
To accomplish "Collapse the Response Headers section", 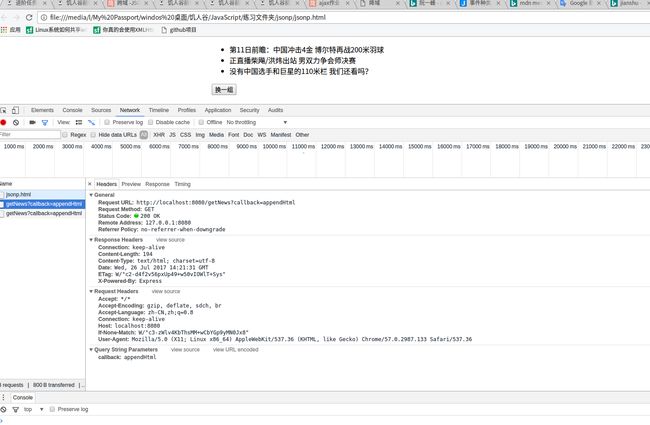I will pos(91,240).
